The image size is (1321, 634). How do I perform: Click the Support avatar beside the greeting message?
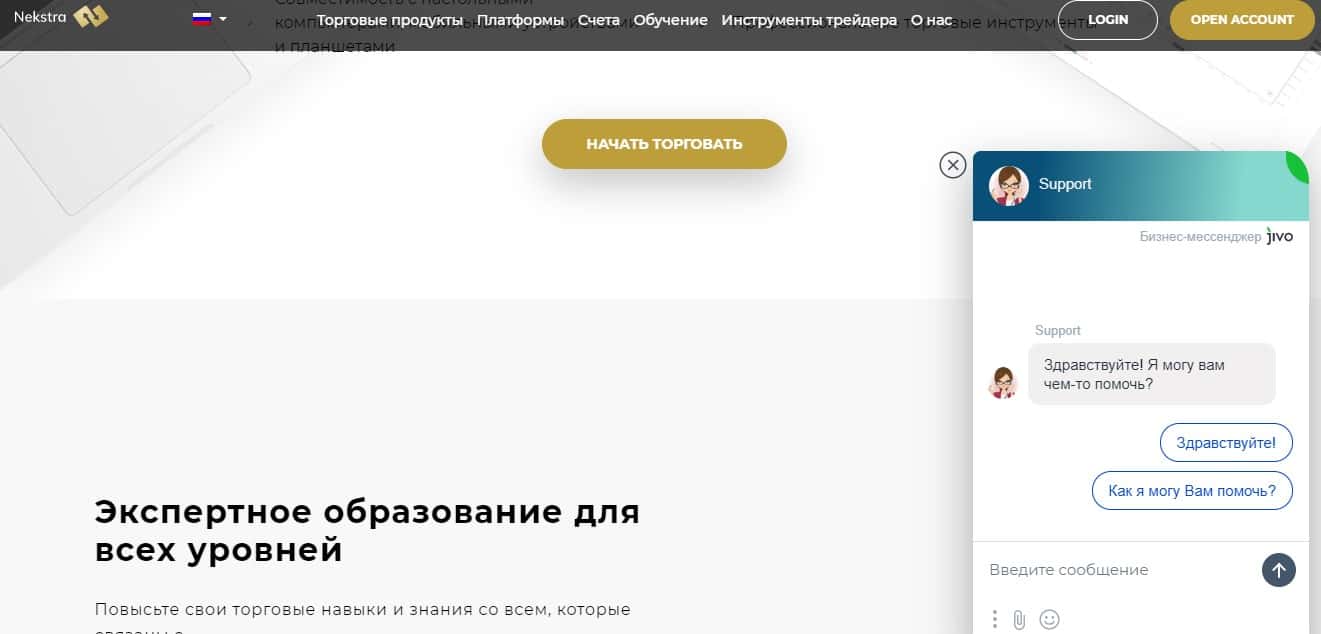click(x=1003, y=382)
